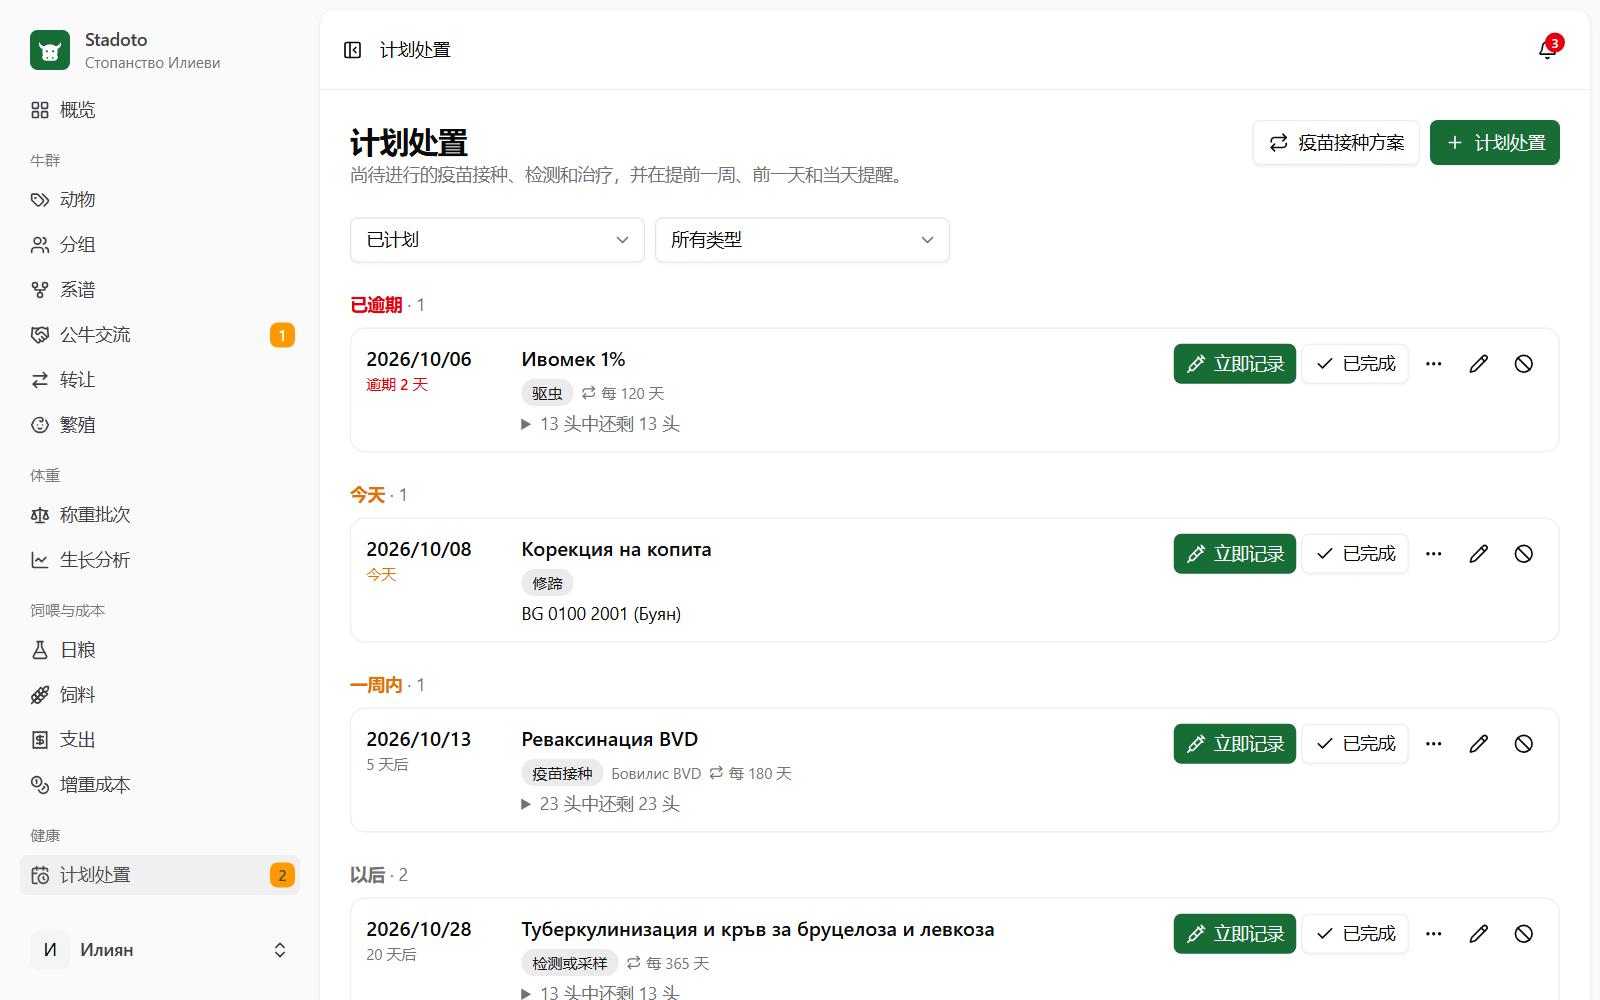Expand 13 头中还剩 13 头 under Ивомек
Image resolution: width=1600 pixels, height=1000 pixels.
600,424
